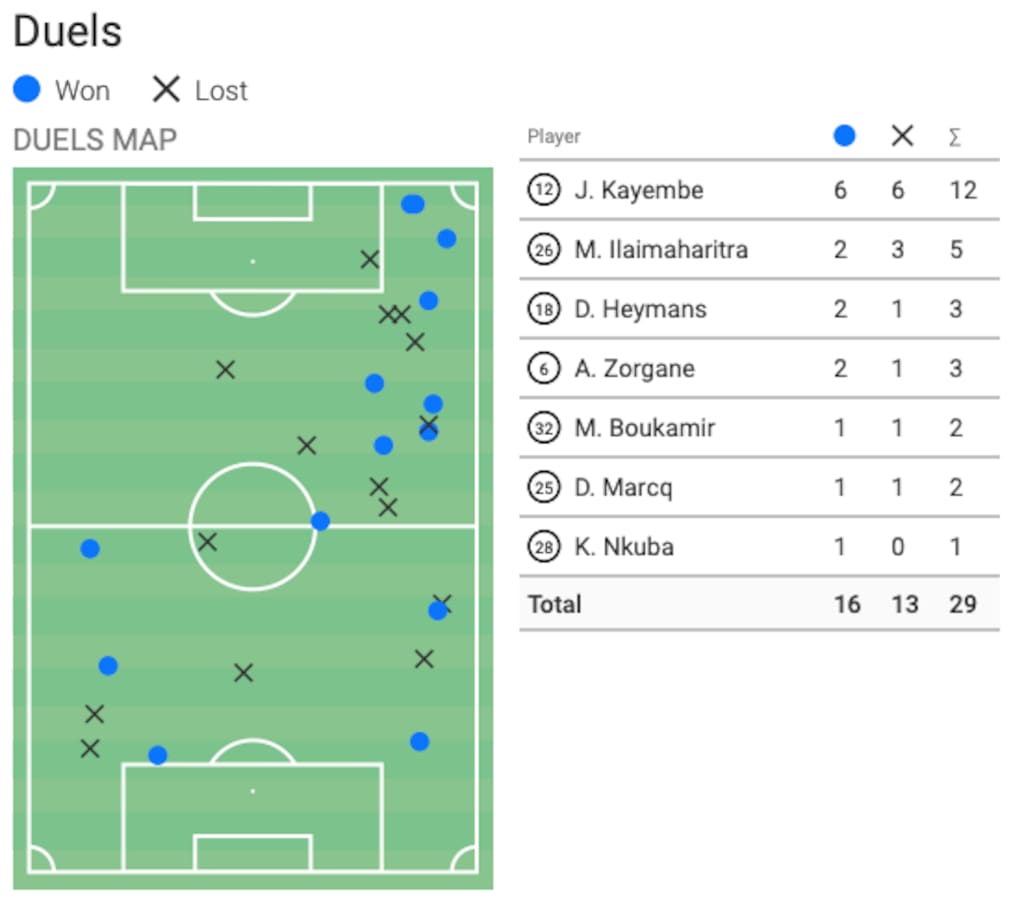Click the X lost-duels column header icon
This screenshot has height=901, width=1024.
tap(902, 136)
